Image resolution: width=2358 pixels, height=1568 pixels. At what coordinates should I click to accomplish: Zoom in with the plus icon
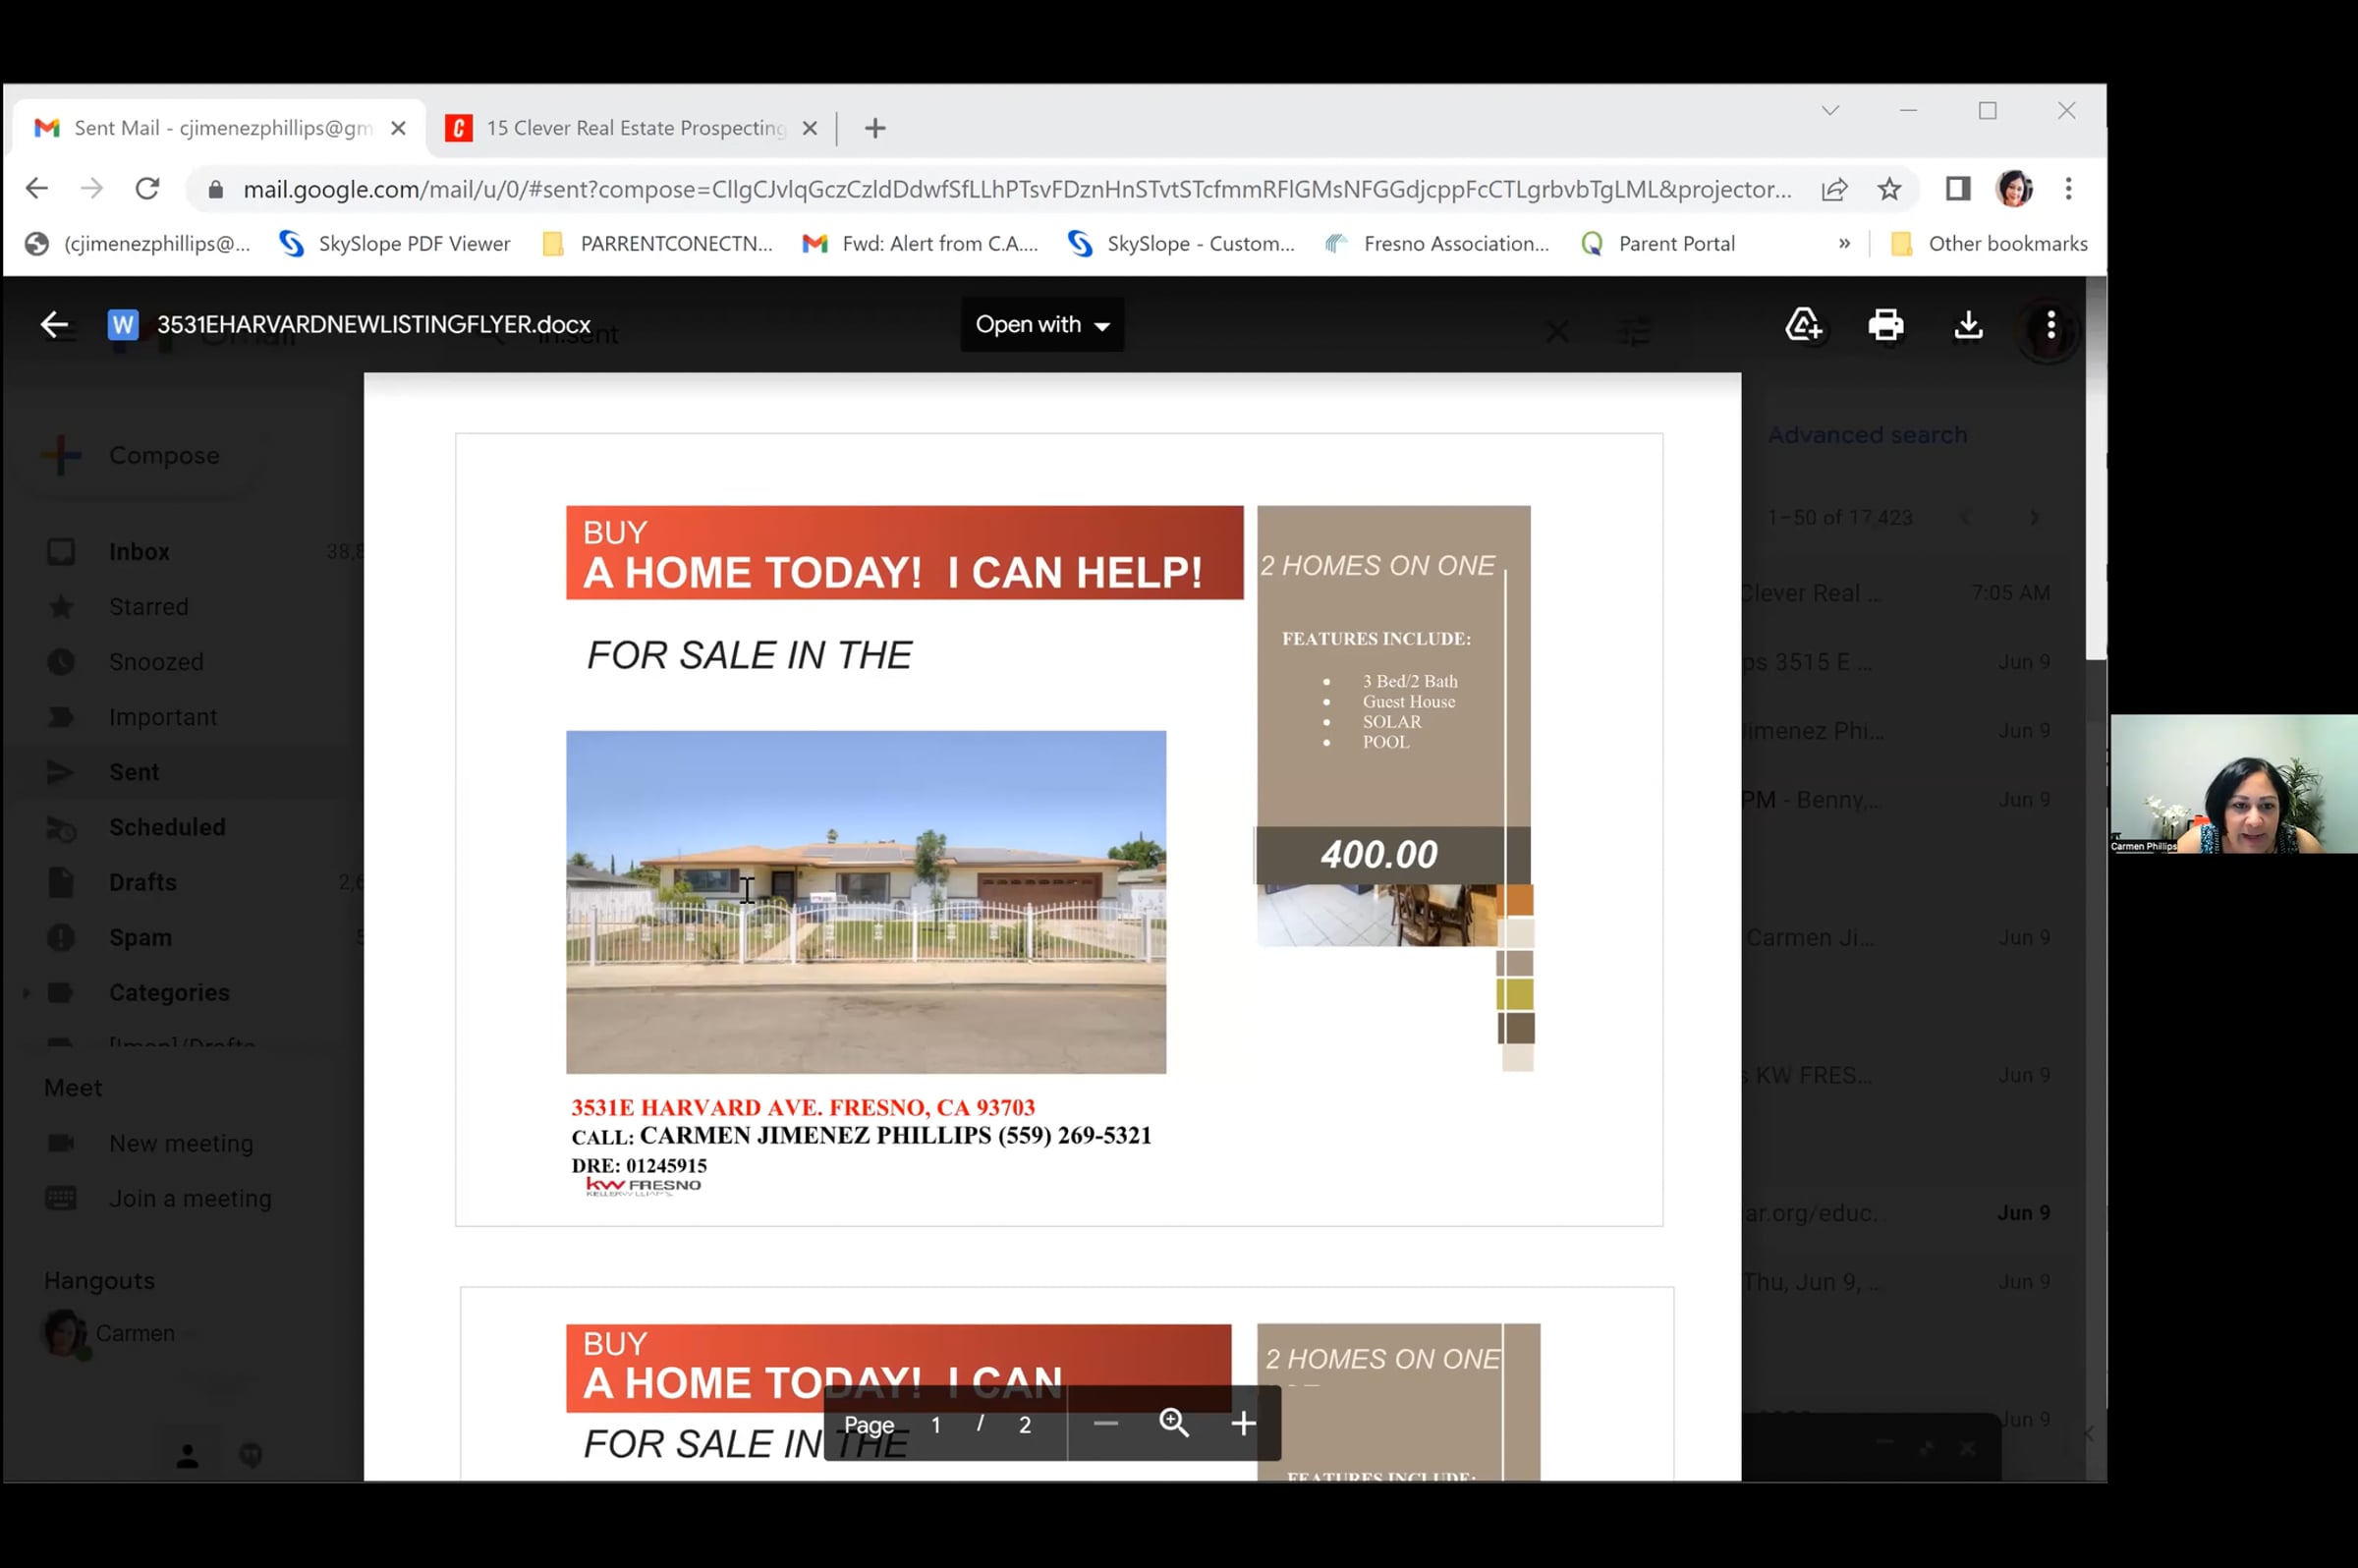1243,1423
